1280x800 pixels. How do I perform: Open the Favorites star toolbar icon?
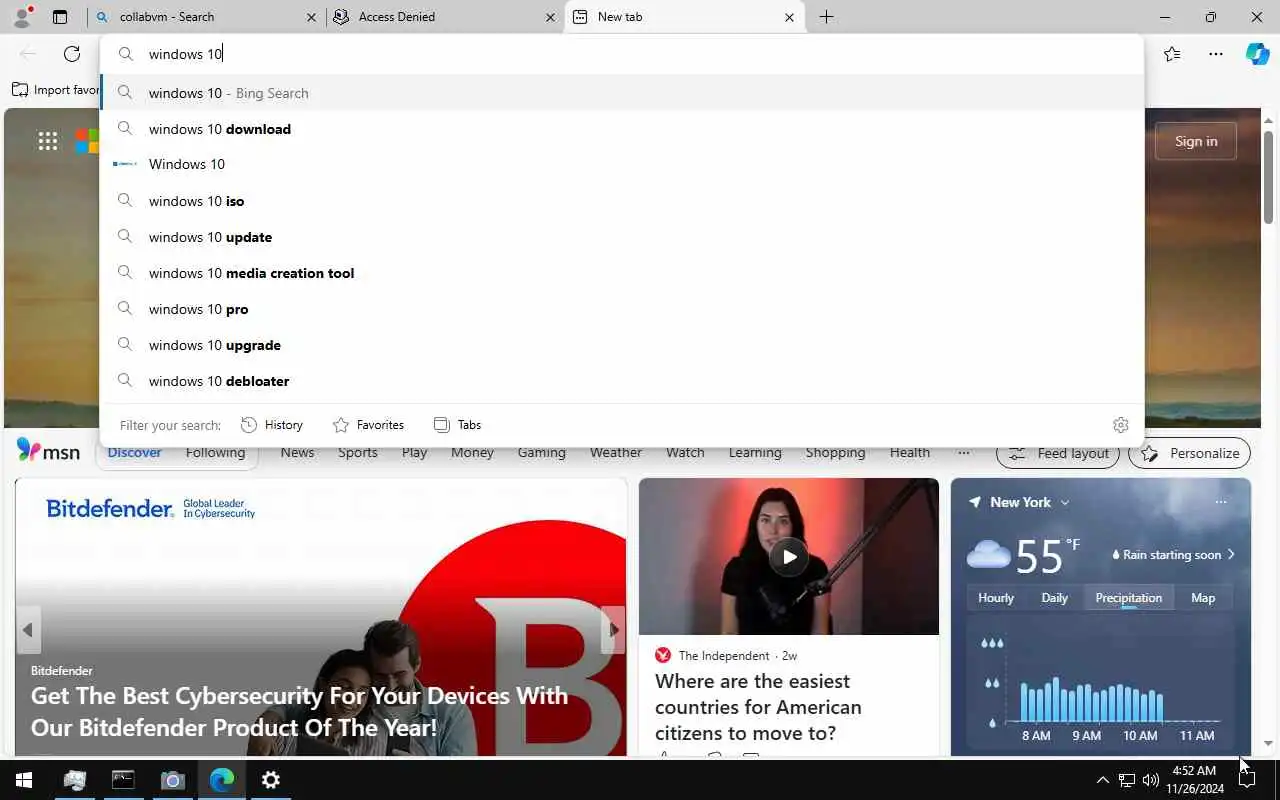[1172, 54]
